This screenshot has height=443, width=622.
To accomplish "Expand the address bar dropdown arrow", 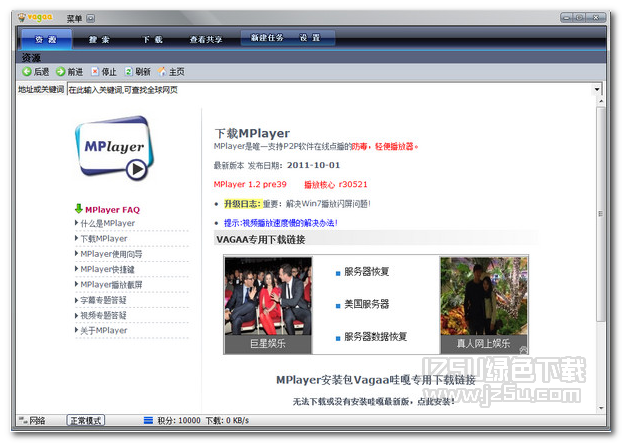I will (x=597, y=90).
